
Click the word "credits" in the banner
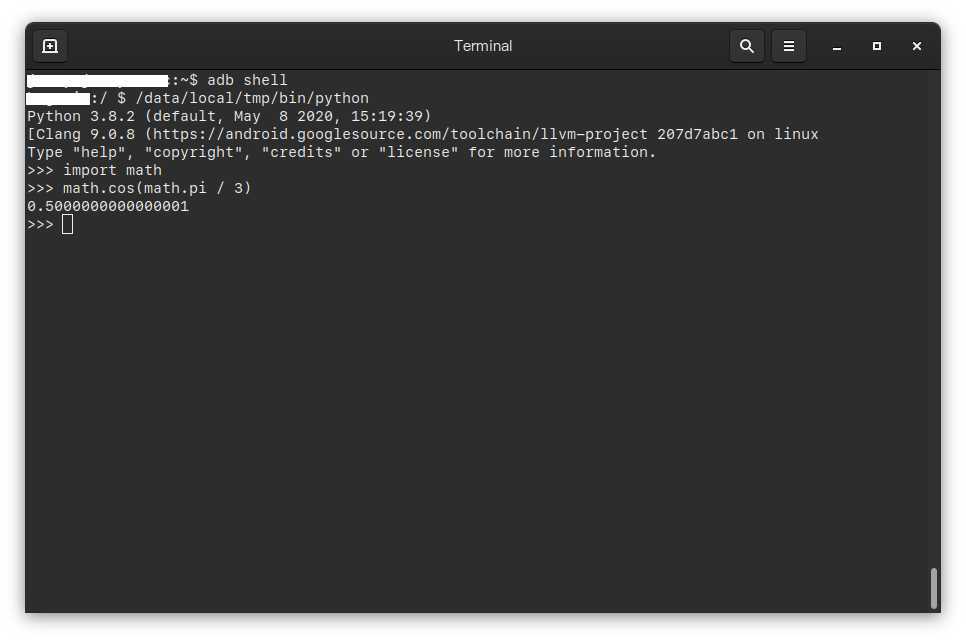[301, 152]
